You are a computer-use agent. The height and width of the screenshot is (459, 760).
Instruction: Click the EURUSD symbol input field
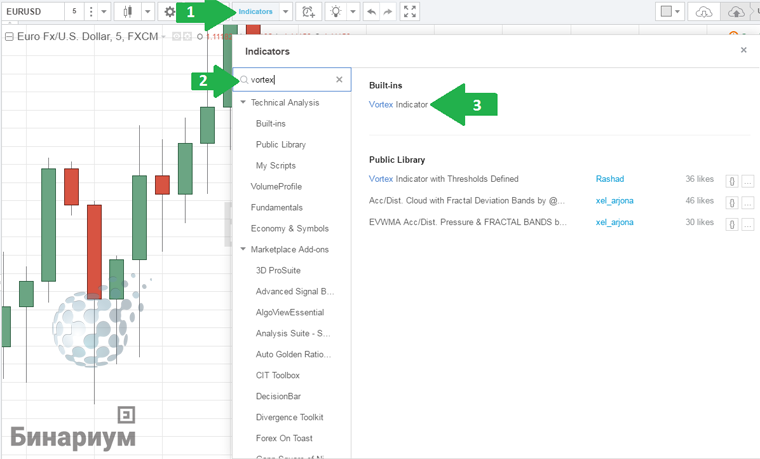(x=32, y=12)
